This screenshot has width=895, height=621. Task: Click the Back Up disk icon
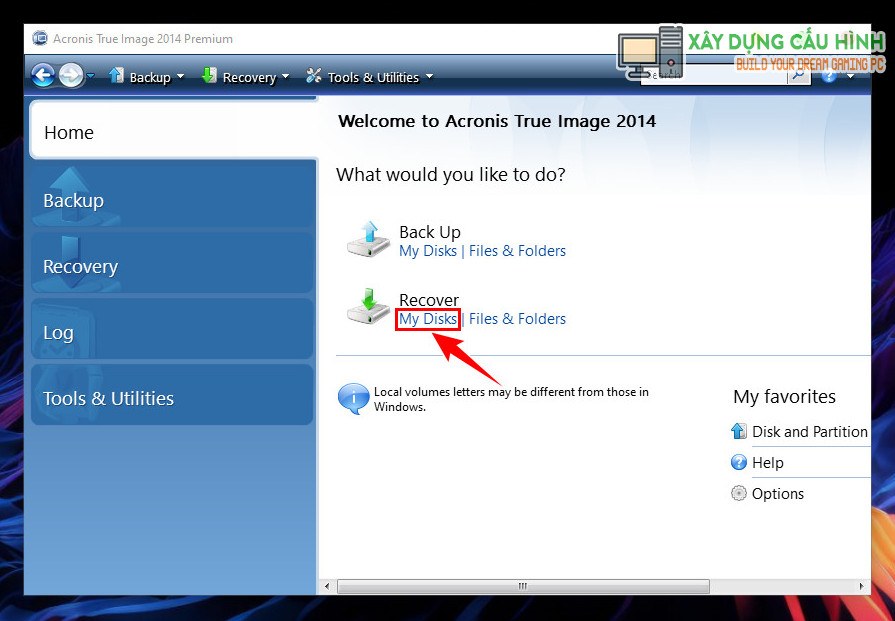click(367, 239)
